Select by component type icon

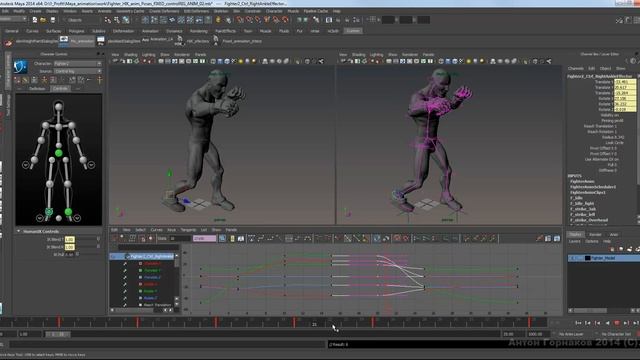coord(126,20)
